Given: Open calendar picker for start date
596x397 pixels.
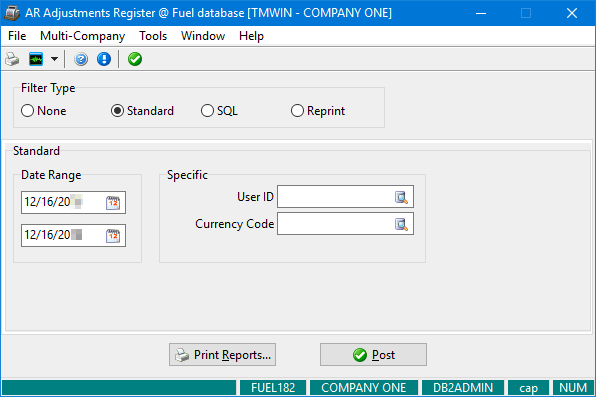Looking at the screenshot, I should (113, 203).
